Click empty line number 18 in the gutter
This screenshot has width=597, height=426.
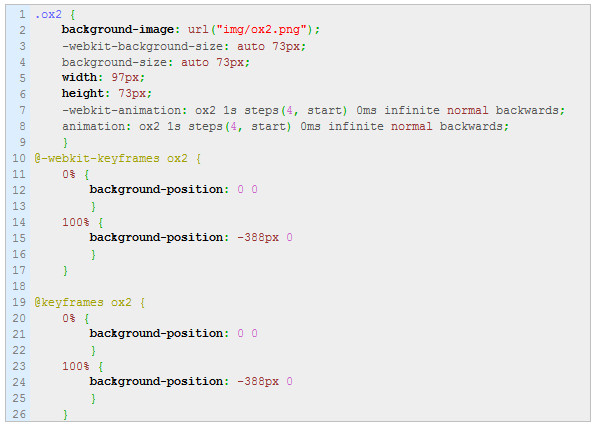click(x=19, y=286)
